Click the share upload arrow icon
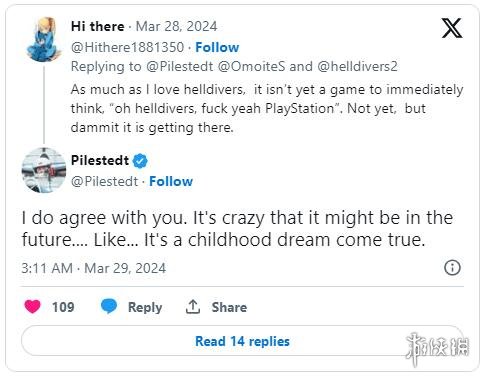The width and height of the screenshot is (484, 377). pyautogui.click(x=193, y=307)
